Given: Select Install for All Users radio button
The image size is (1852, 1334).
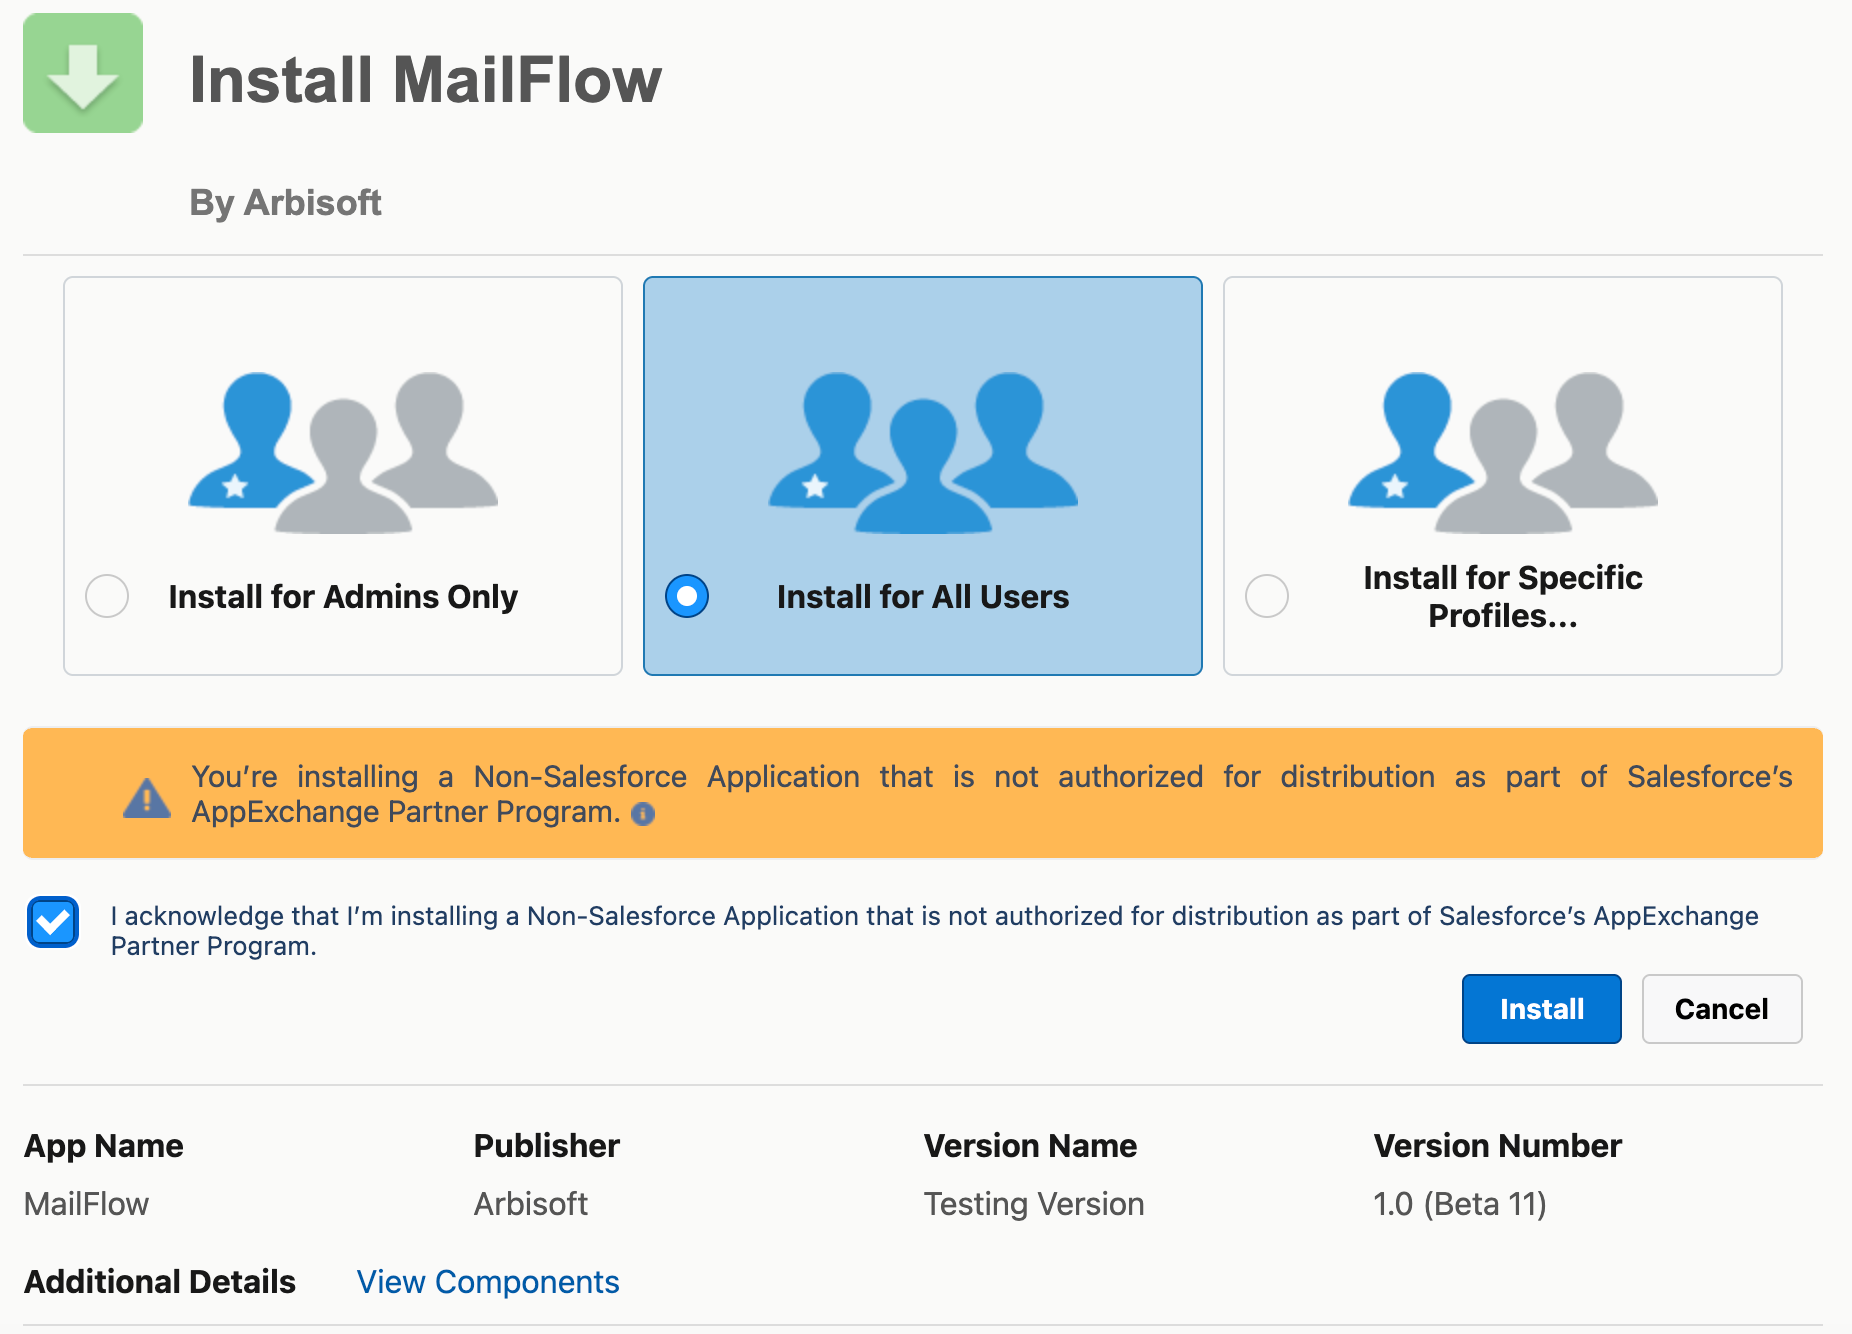Looking at the screenshot, I should [687, 596].
